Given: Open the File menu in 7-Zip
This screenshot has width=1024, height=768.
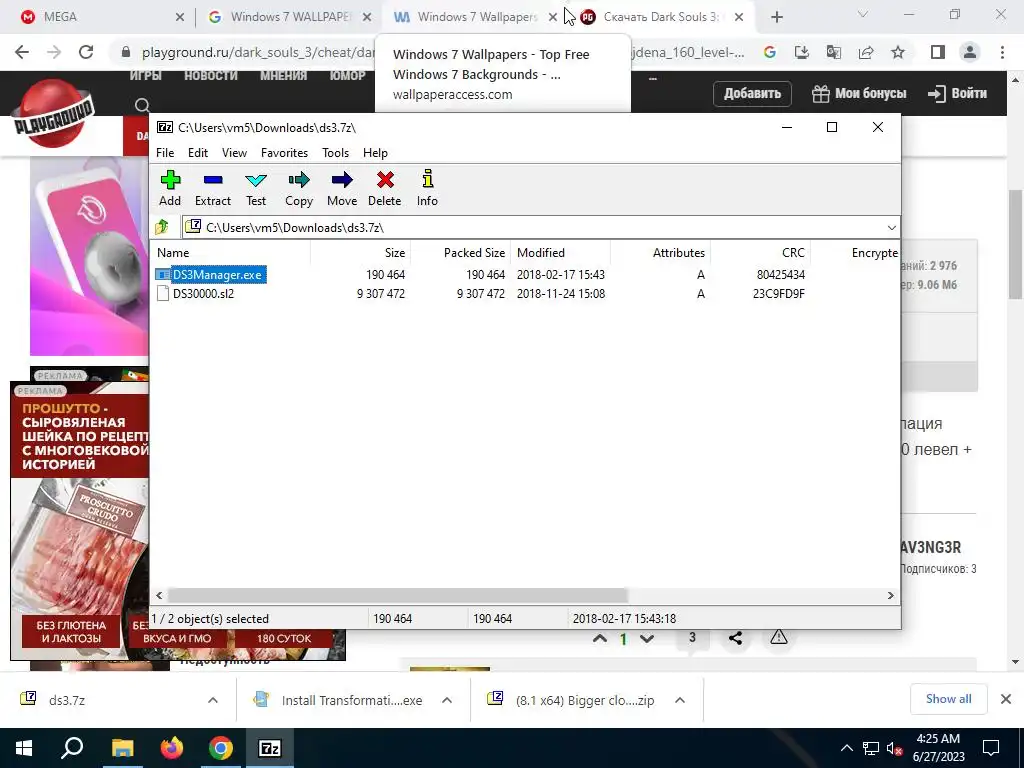Looking at the screenshot, I should tap(165, 153).
